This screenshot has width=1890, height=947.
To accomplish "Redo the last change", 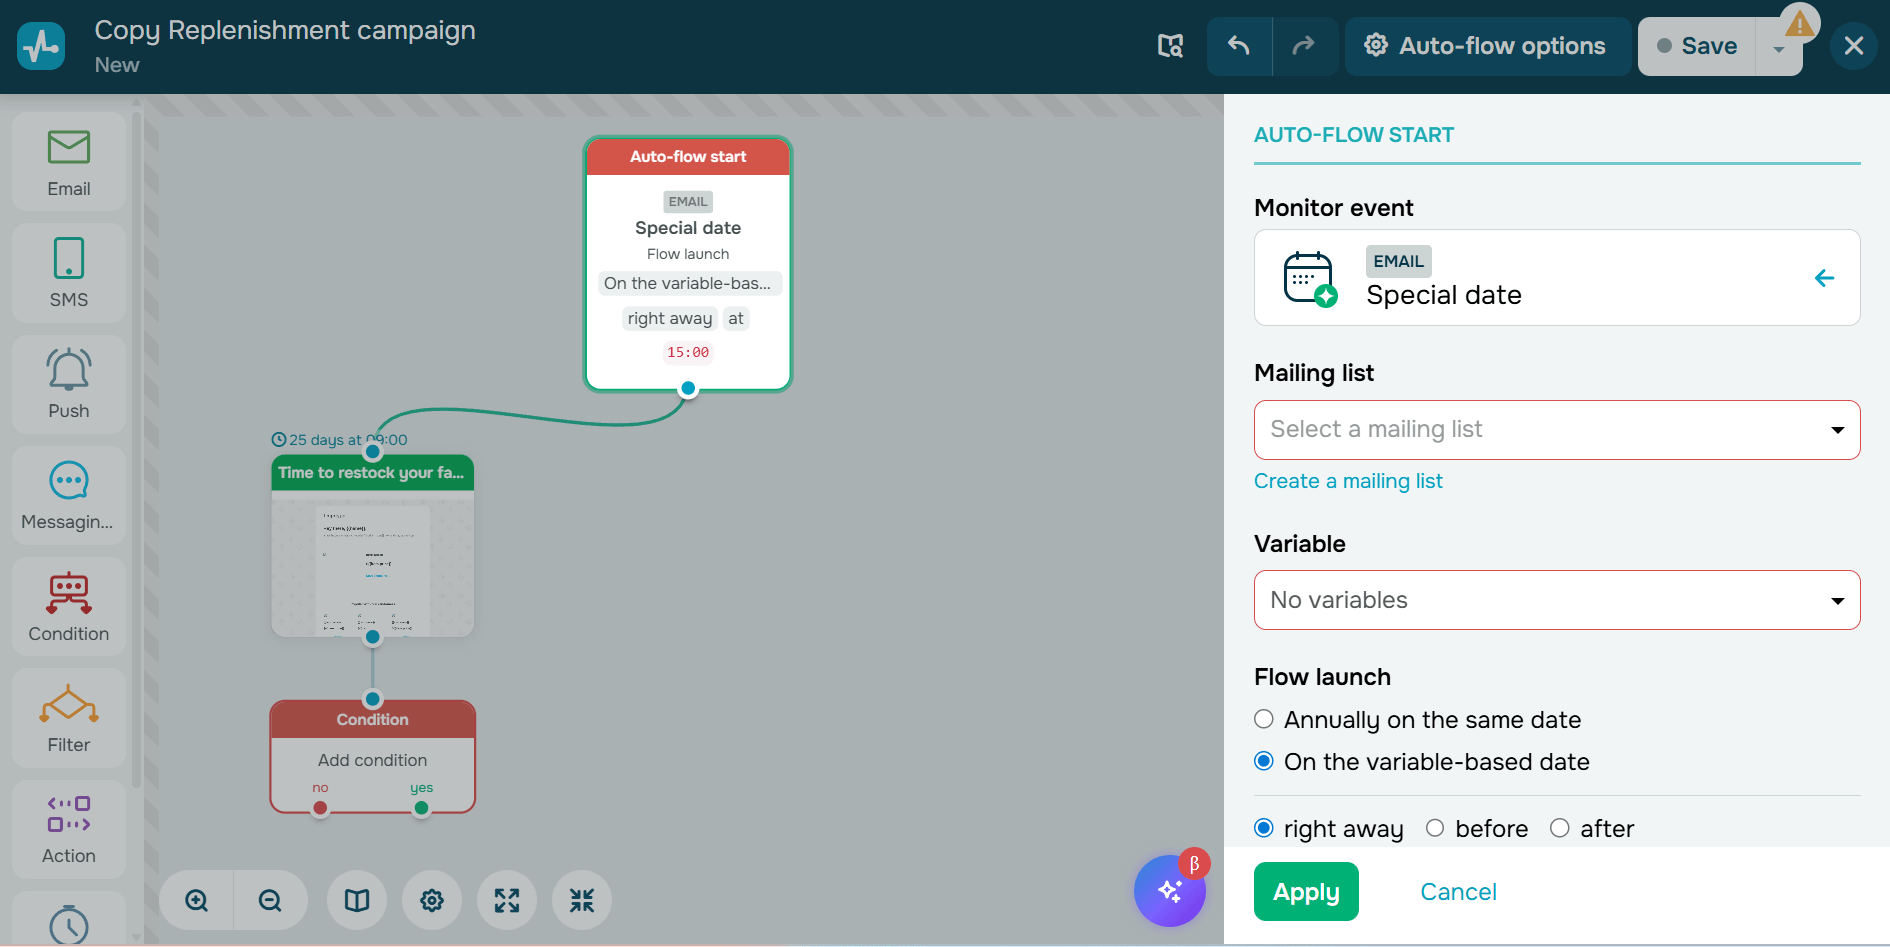I will point(1304,46).
